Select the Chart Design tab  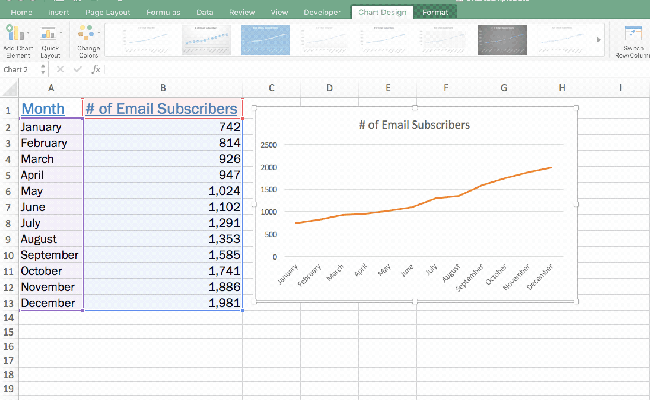[x=382, y=12]
